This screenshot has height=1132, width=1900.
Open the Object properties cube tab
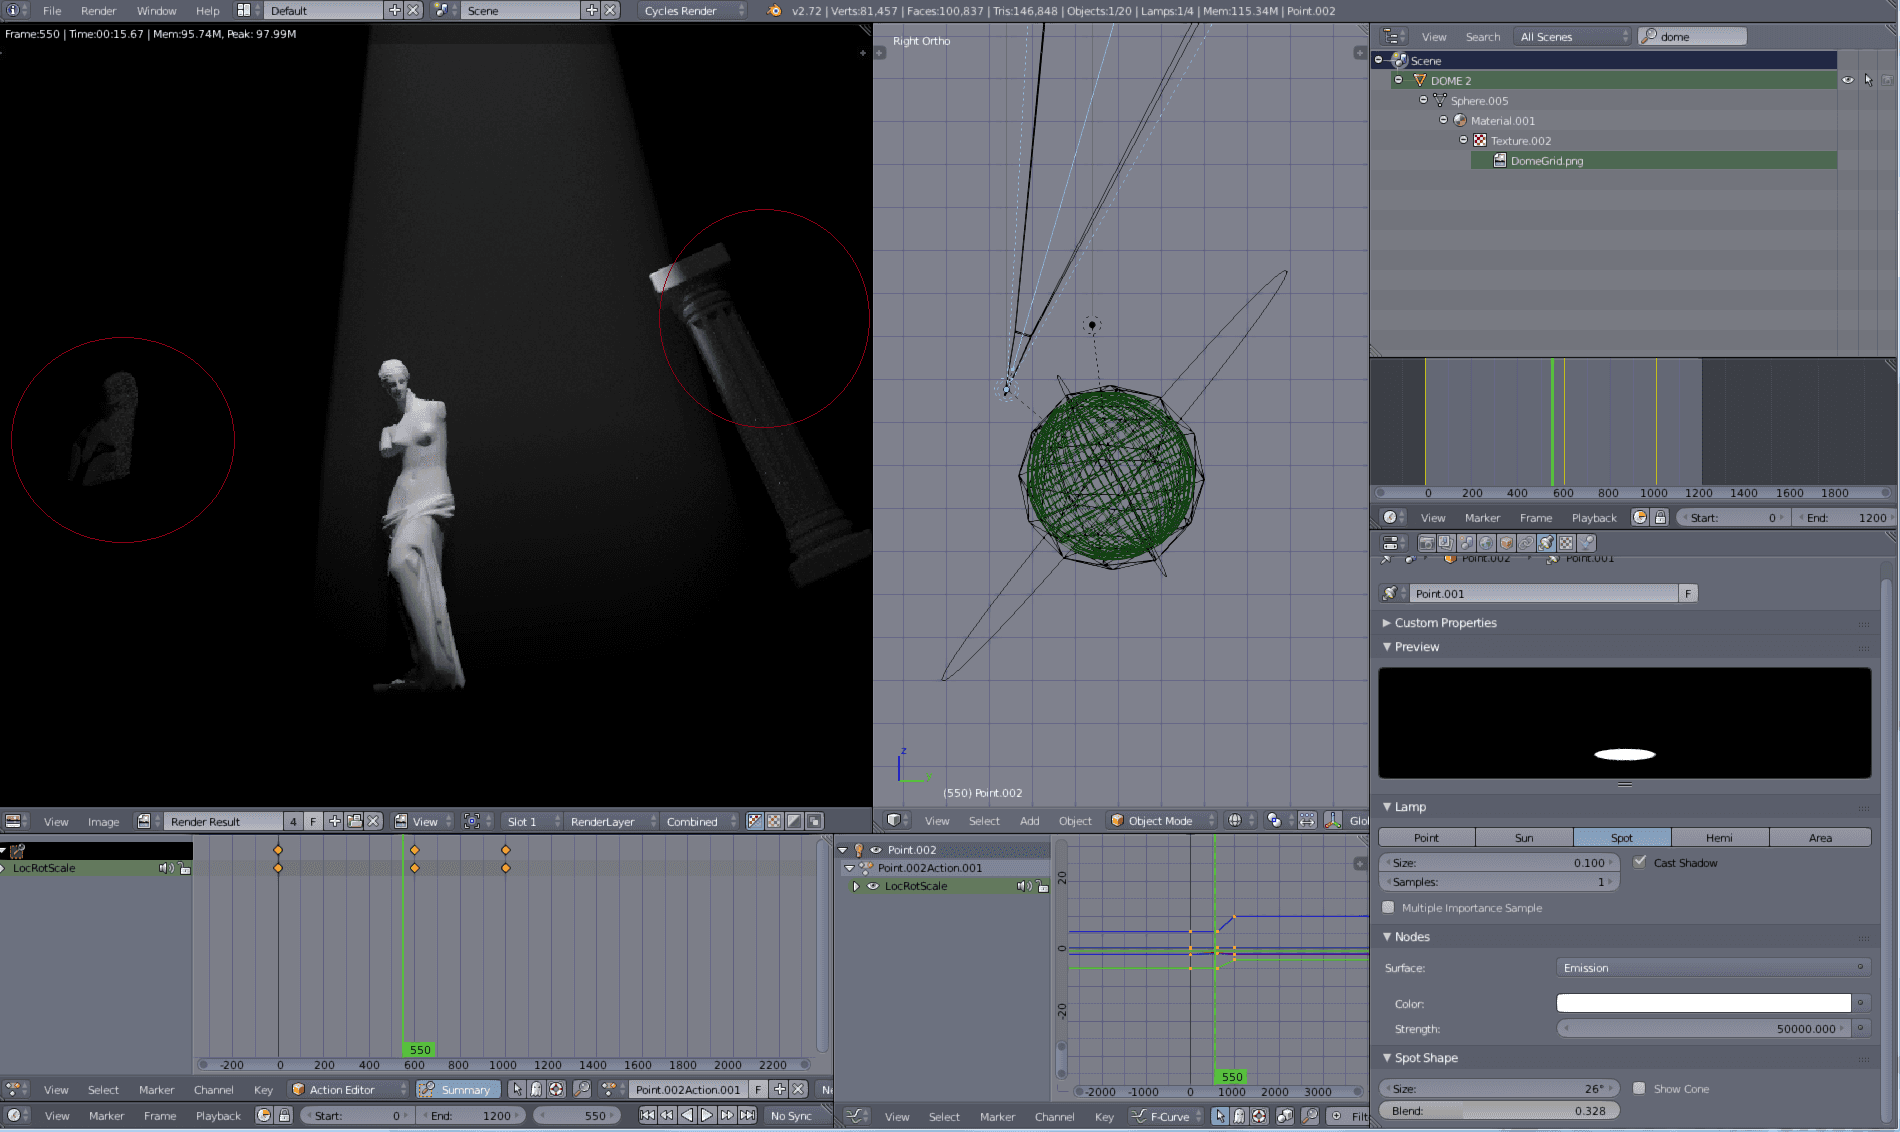pos(1506,543)
